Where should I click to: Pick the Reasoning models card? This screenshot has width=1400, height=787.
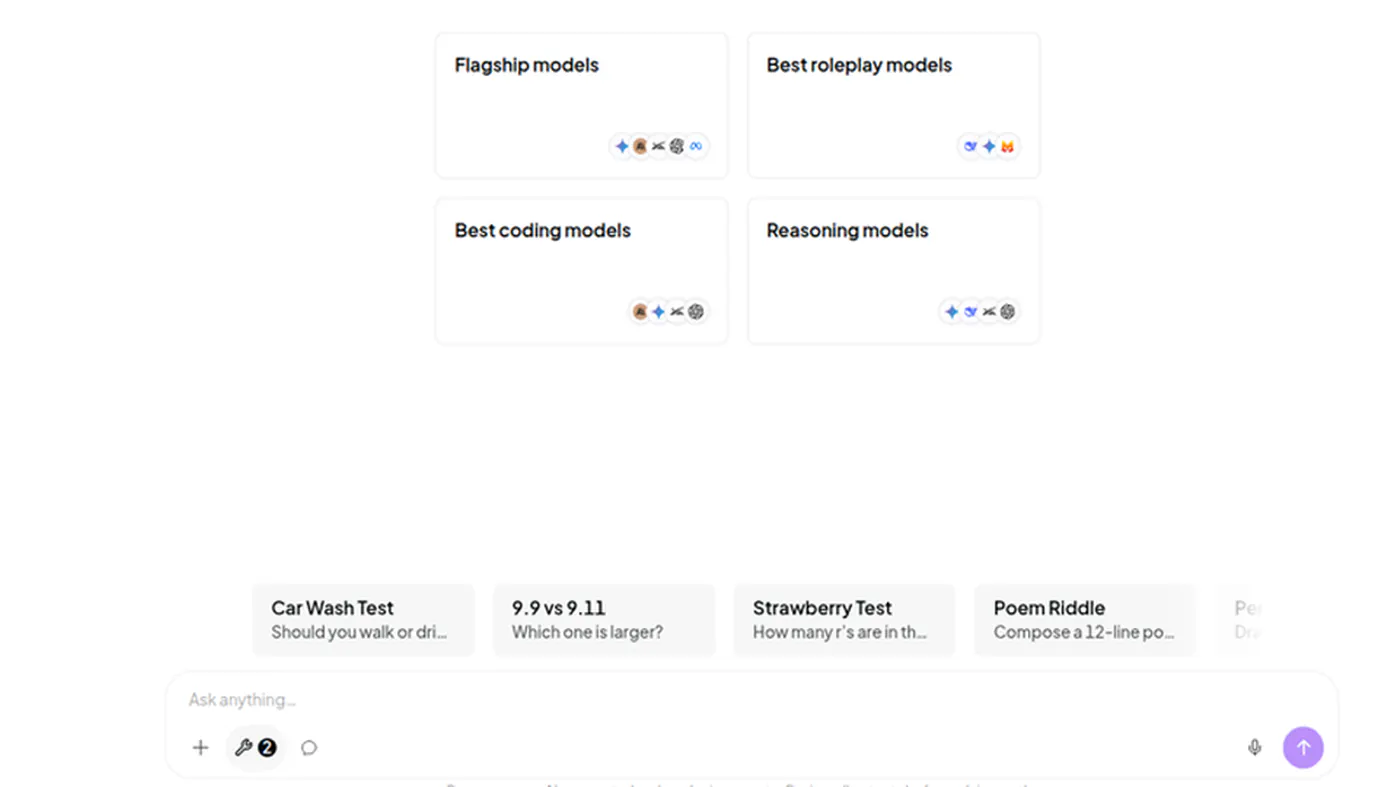point(894,271)
